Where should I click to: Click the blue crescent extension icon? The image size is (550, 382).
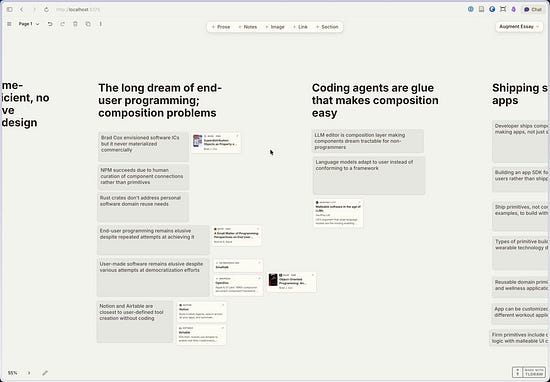(x=492, y=9)
